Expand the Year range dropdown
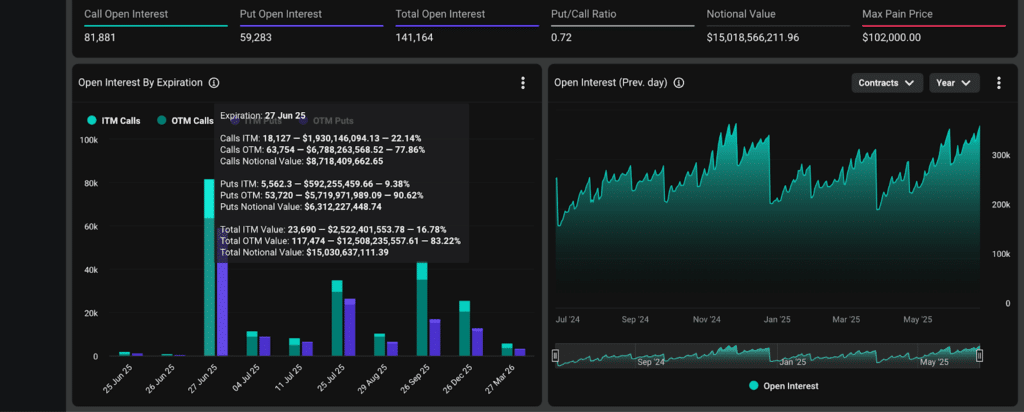This screenshot has width=1024, height=412. 954,83
